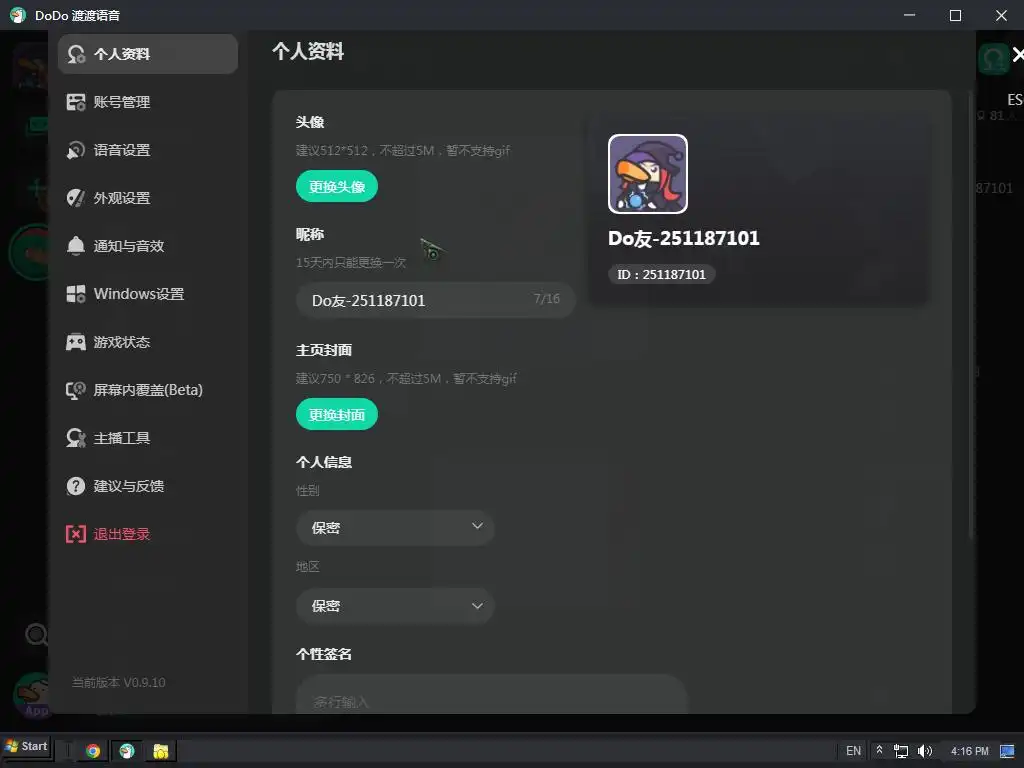This screenshot has width=1024, height=768.
Task: Open 账号管理 account management tab
Action: pyautogui.click(x=148, y=102)
